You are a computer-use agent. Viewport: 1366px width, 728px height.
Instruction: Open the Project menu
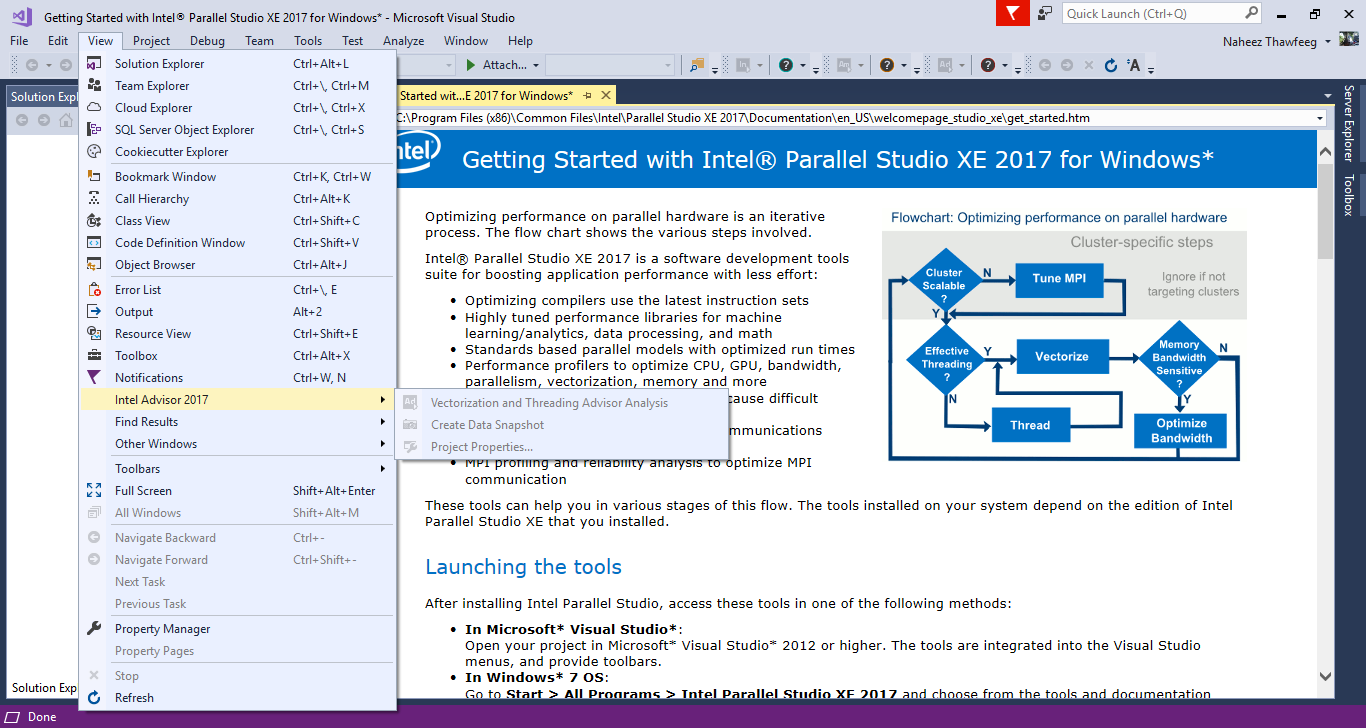pyautogui.click(x=151, y=41)
